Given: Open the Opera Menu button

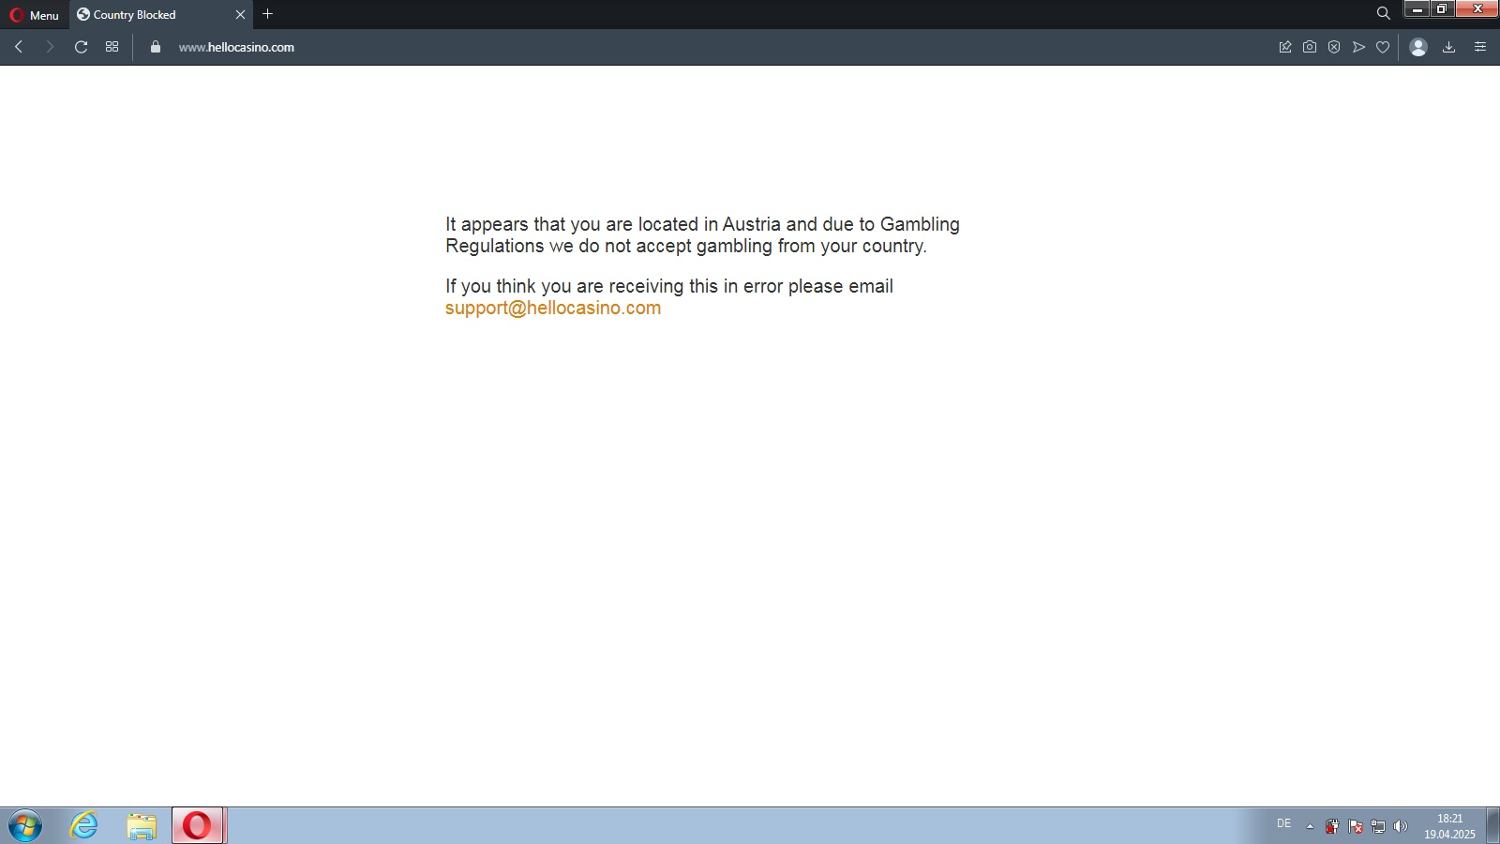Looking at the screenshot, I should click(34, 15).
